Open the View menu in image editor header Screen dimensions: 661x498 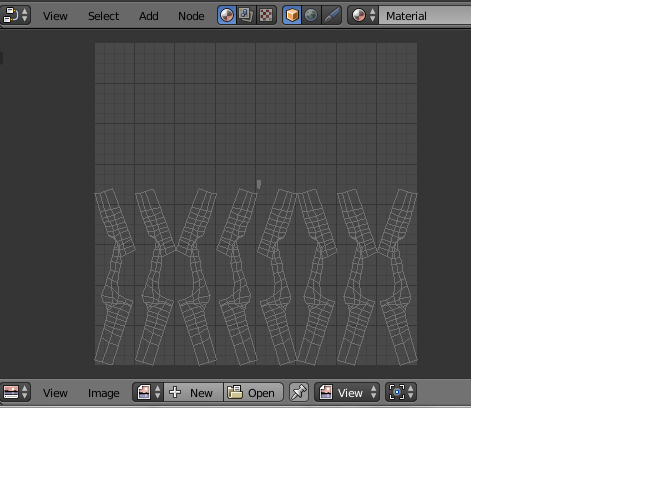[55, 393]
